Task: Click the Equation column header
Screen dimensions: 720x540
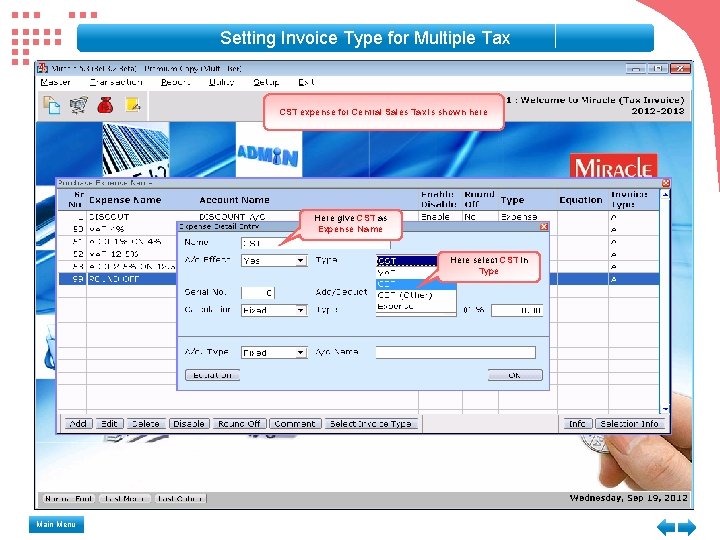Action: click(x=581, y=200)
